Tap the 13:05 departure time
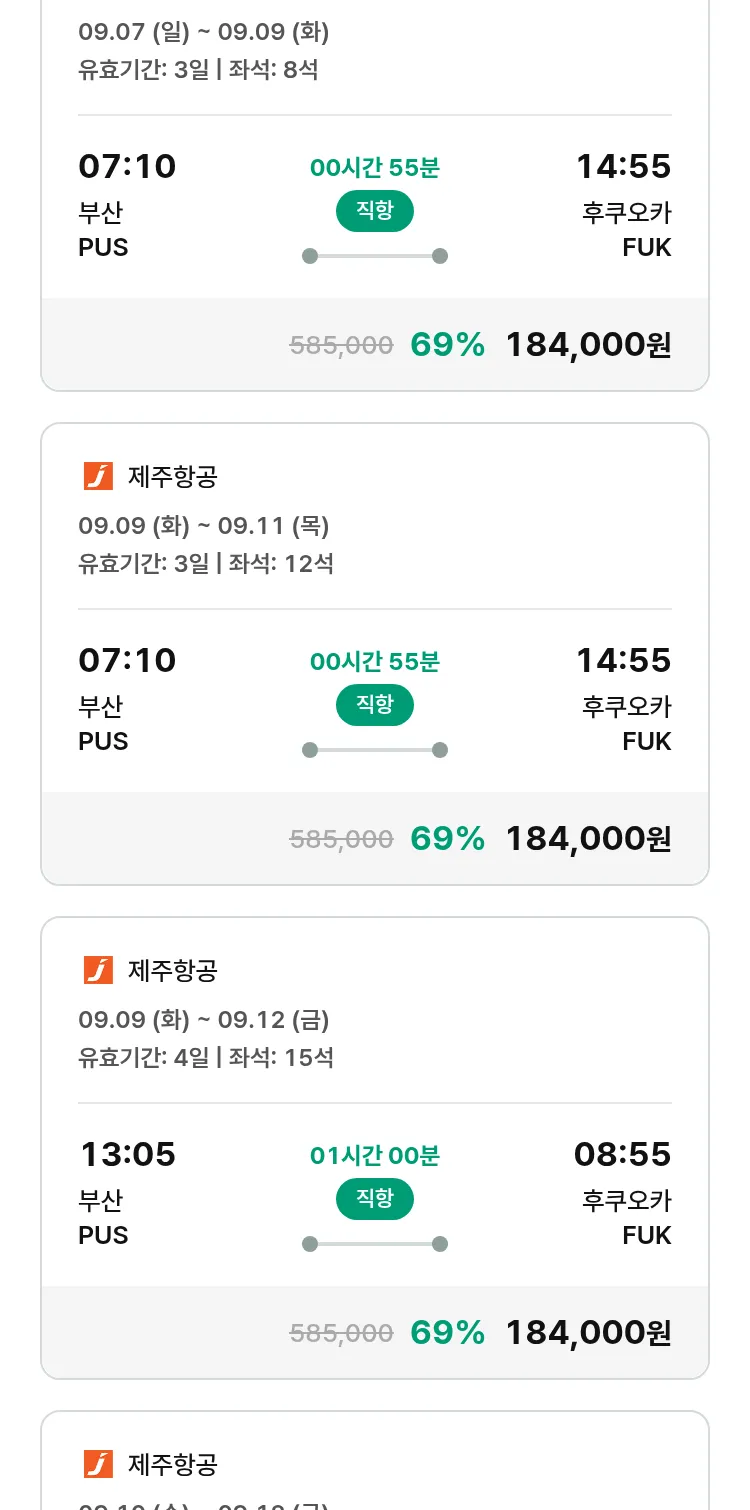This screenshot has height=1510, width=750. point(128,1155)
